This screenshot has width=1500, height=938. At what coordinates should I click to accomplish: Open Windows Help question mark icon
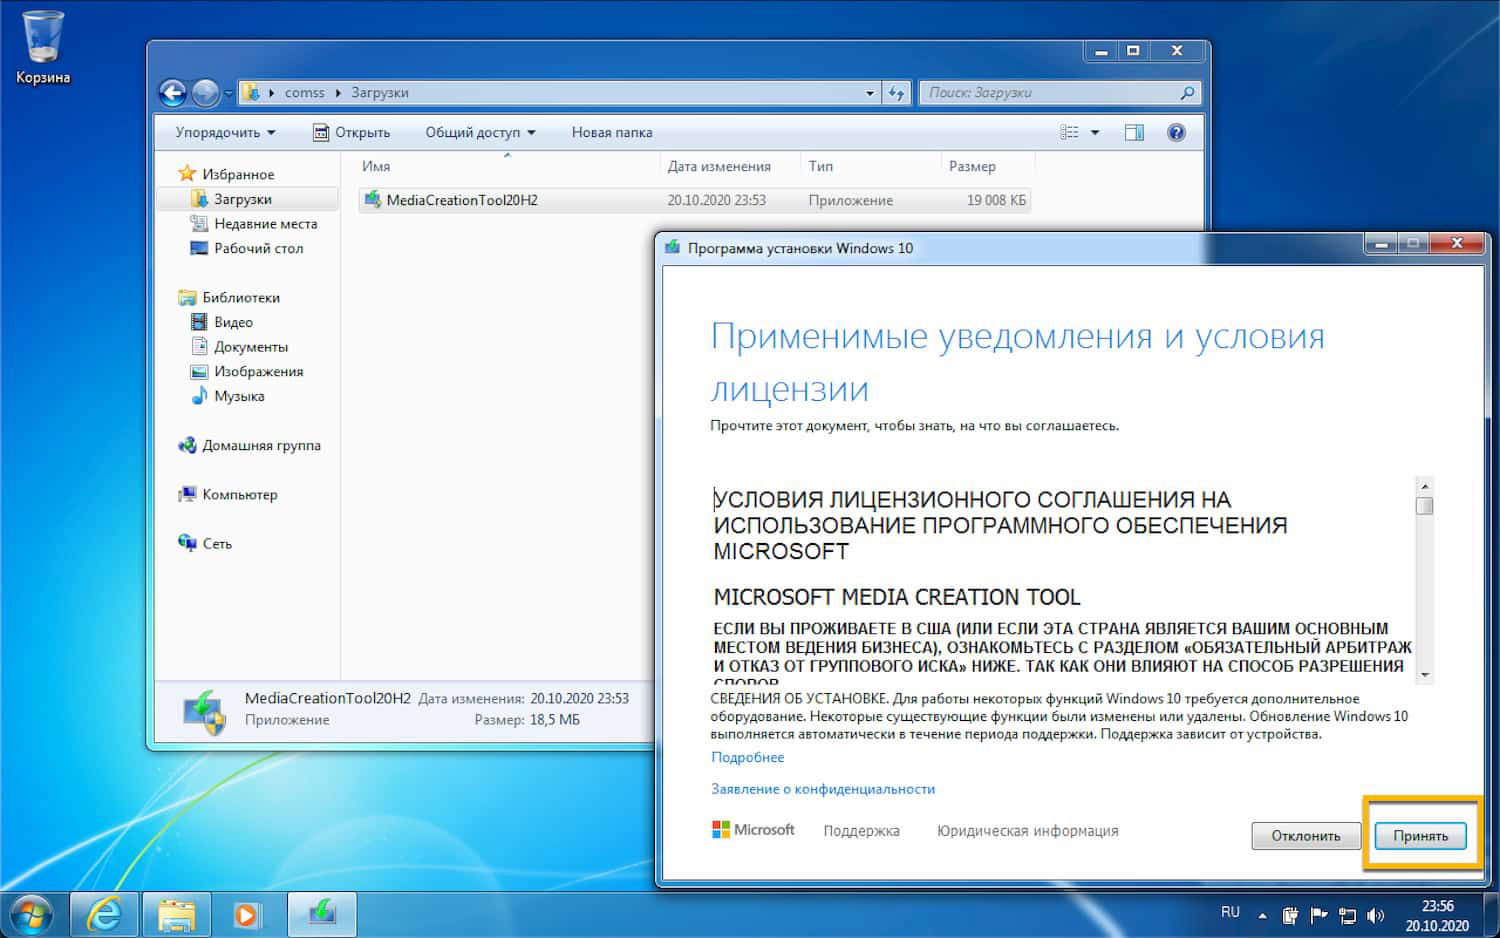(x=1176, y=132)
